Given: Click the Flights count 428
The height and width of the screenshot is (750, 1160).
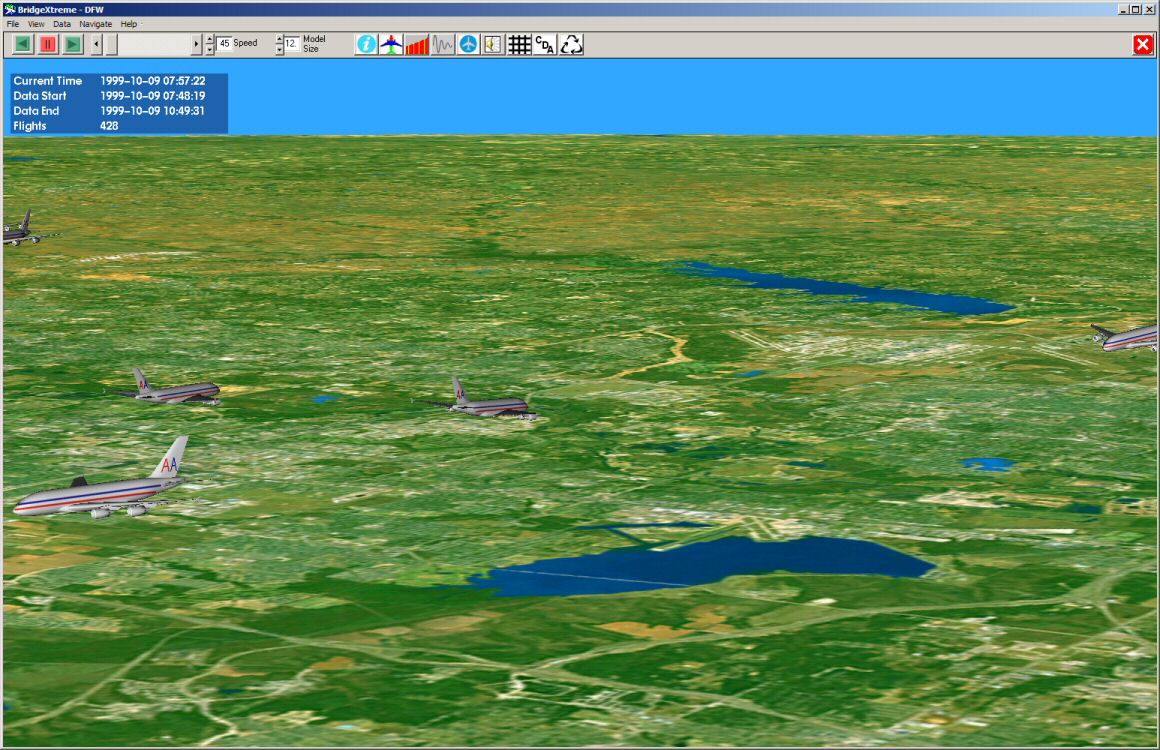Looking at the screenshot, I should point(109,126).
